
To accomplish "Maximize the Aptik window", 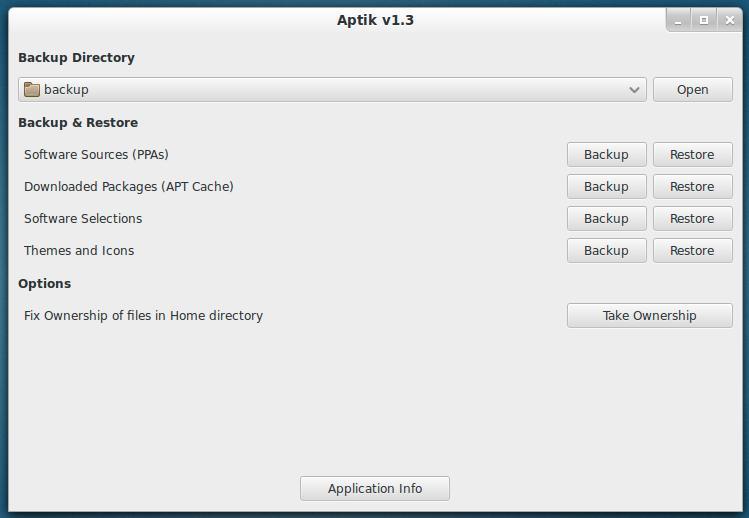I will [704, 20].
